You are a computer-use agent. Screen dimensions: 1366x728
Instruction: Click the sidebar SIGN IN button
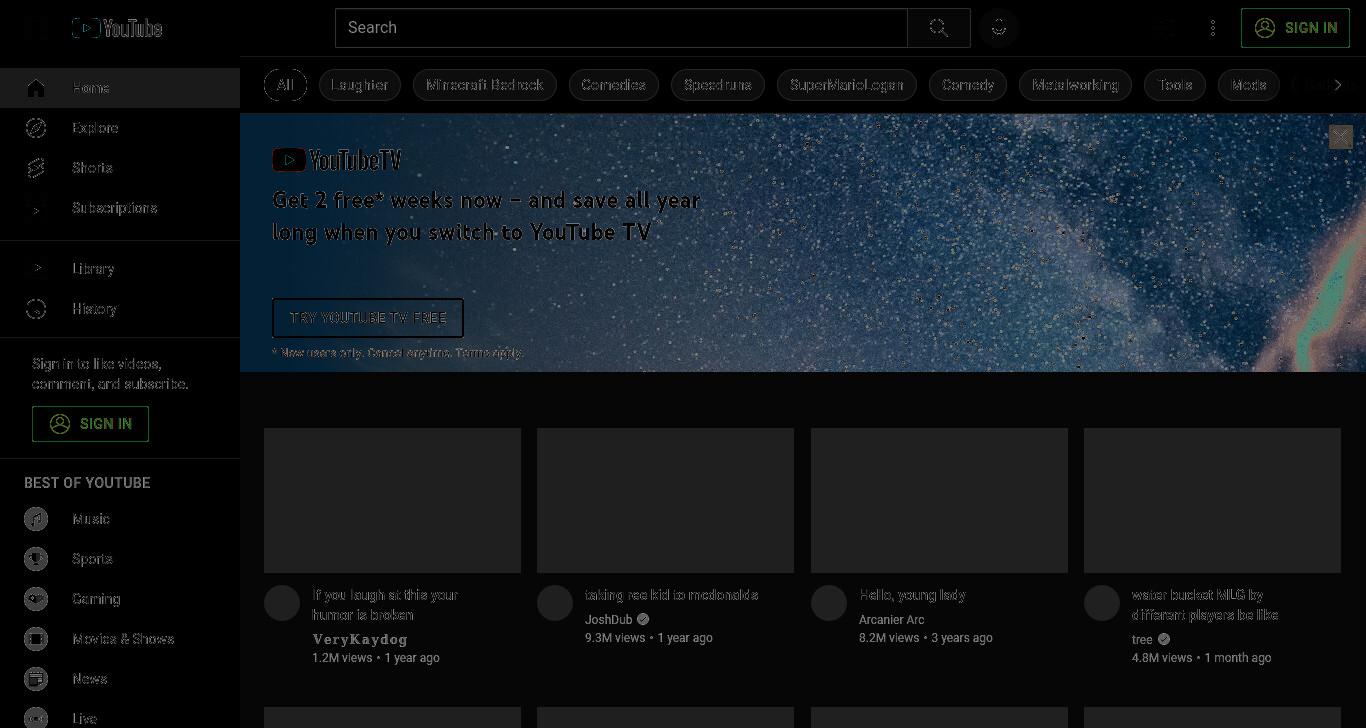(x=90, y=424)
